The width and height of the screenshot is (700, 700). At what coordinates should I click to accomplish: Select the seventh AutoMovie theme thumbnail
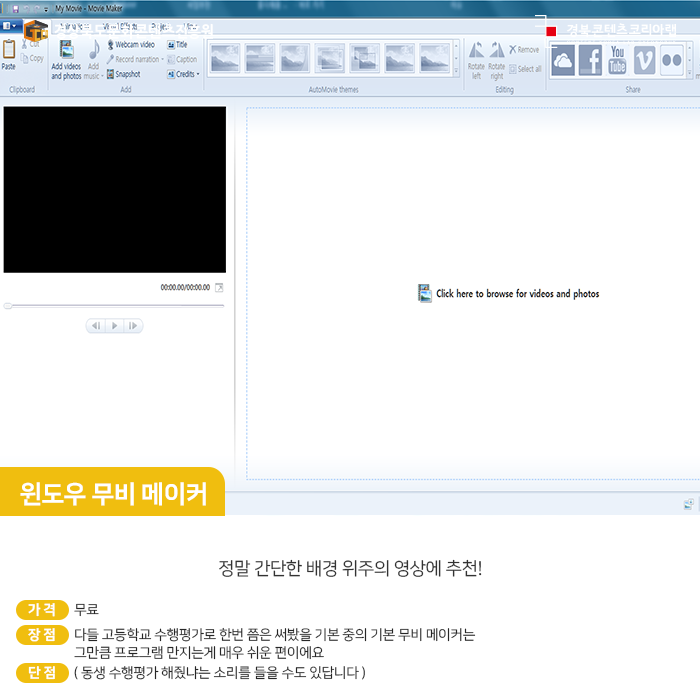pyautogui.click(x=434, y=58)
